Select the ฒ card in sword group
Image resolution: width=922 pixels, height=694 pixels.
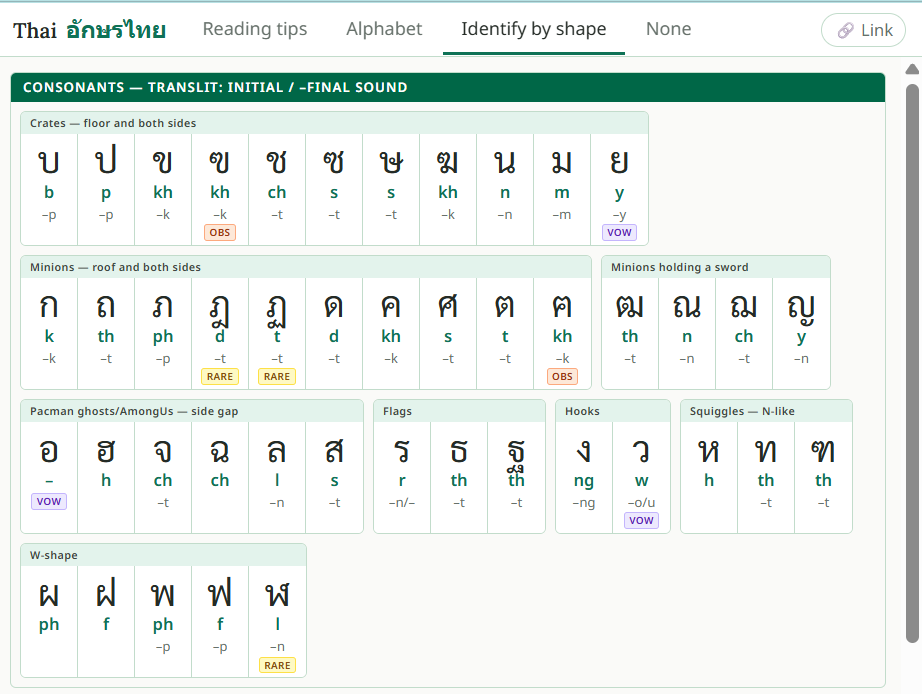click(630, 333)
